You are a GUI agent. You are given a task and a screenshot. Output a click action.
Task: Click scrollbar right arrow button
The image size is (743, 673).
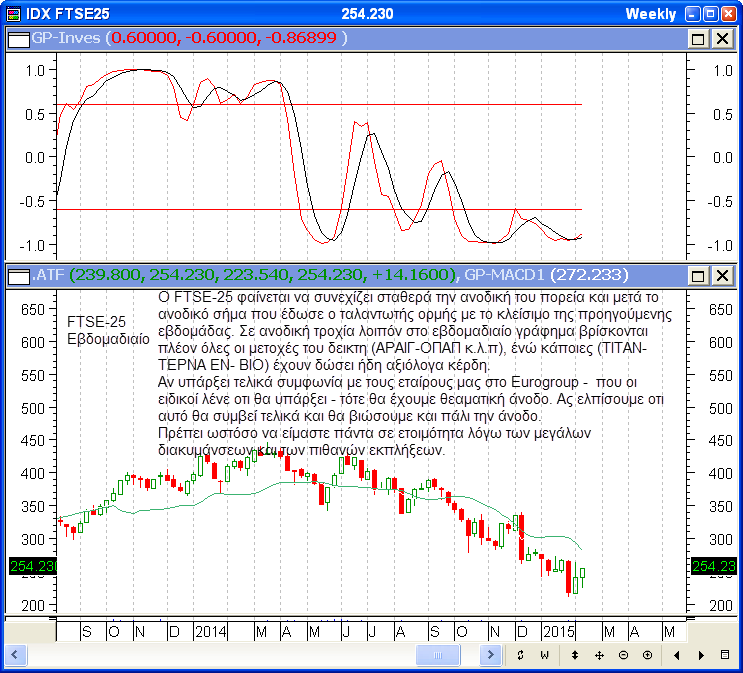tap(490, 655)
